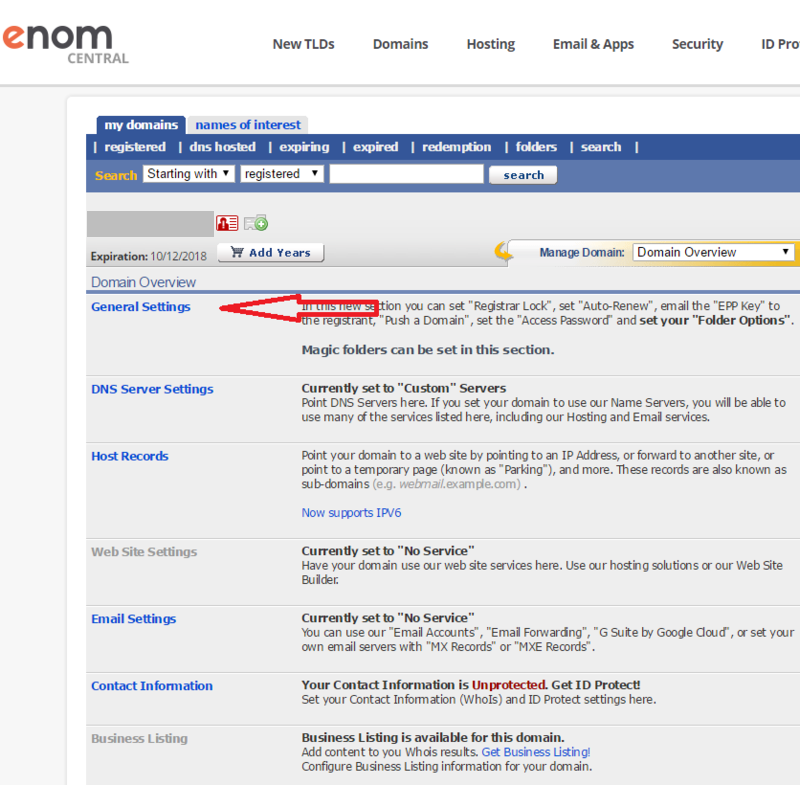
Task: Click the Add Years cart button
Action: tap(270, 253)
